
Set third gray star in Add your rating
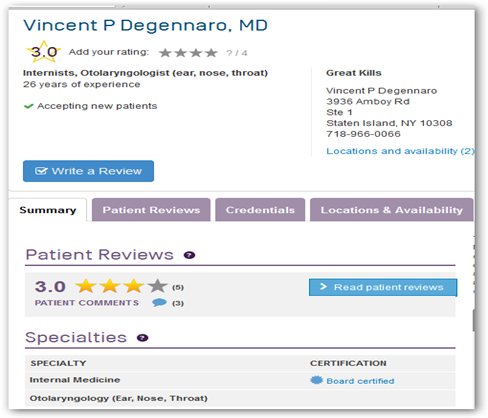click(196, 53)
